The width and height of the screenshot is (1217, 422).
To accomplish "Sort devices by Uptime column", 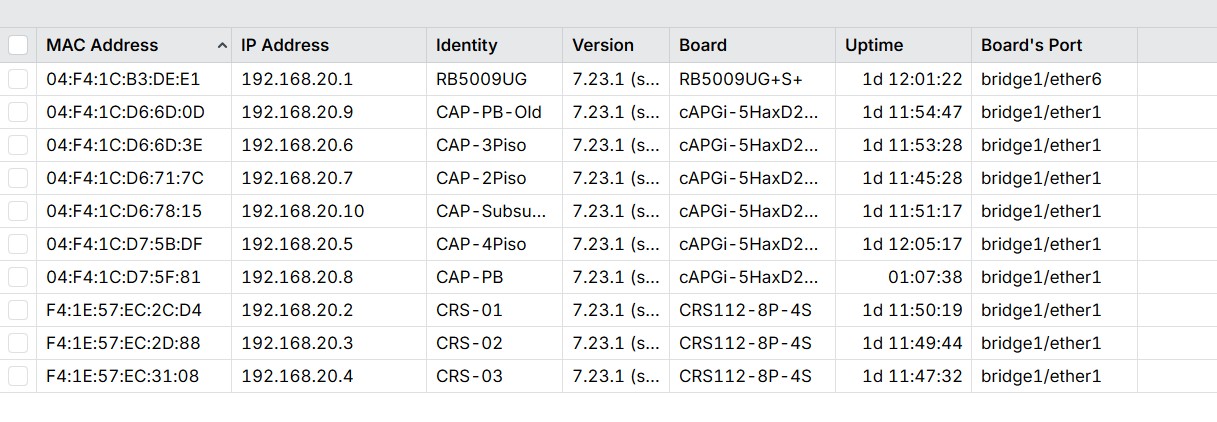I will click(x=874, y=45).
